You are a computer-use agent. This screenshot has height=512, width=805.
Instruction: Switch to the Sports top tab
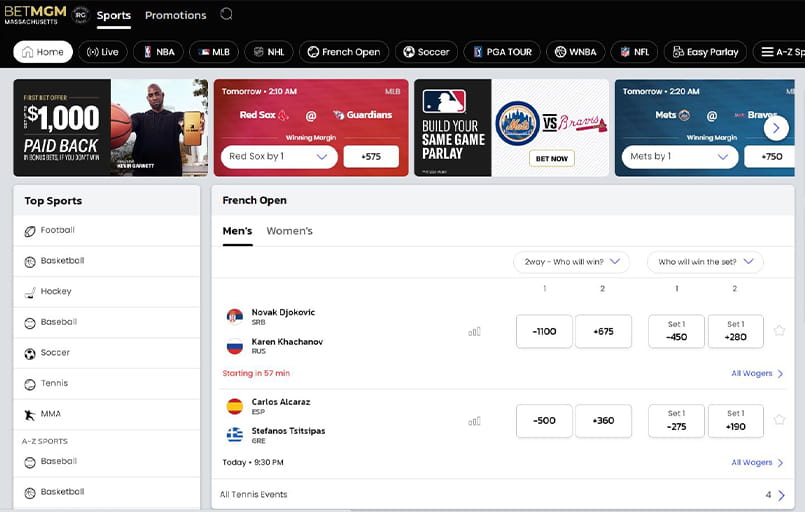coord(113,15)
